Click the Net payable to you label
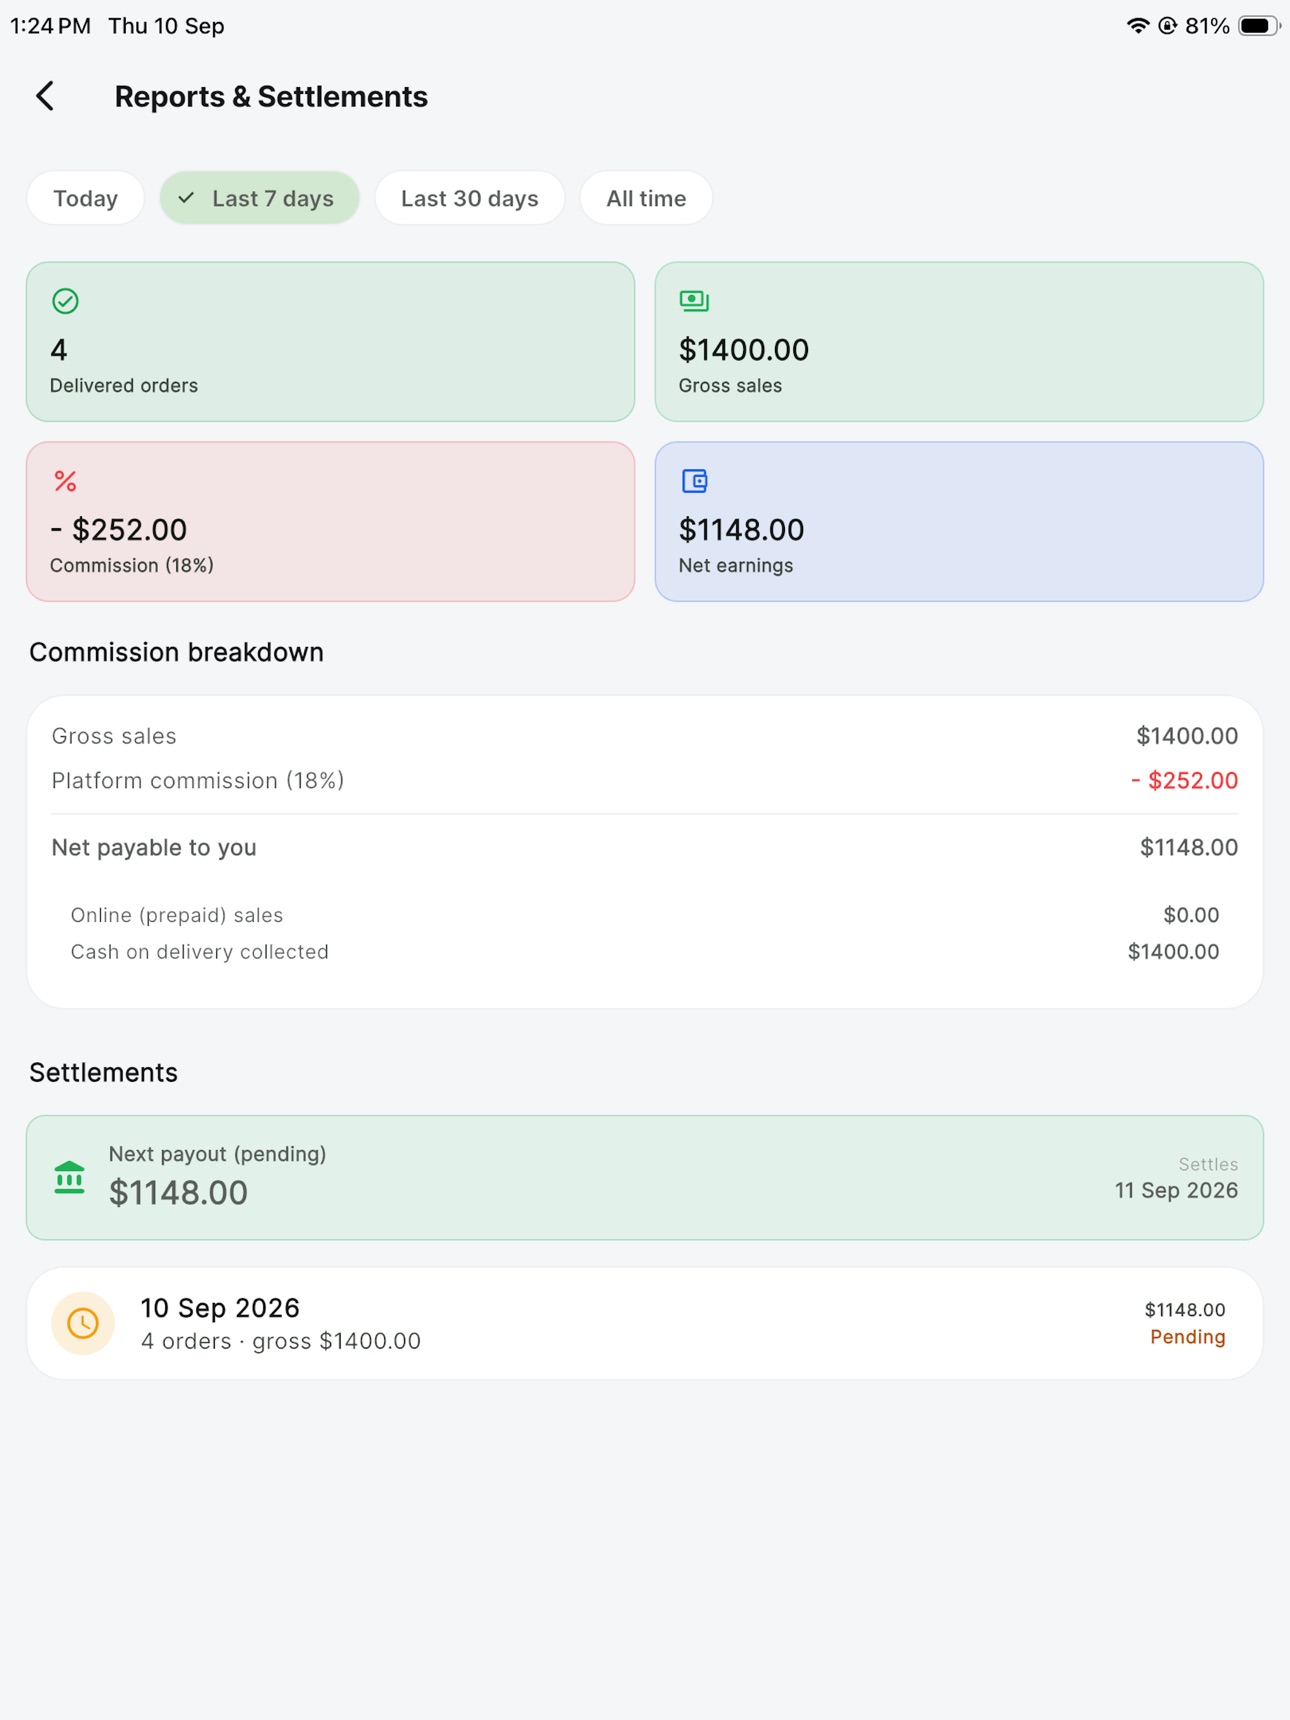The width and height of the screenshot is (1290, 1720). pos(154,848)
